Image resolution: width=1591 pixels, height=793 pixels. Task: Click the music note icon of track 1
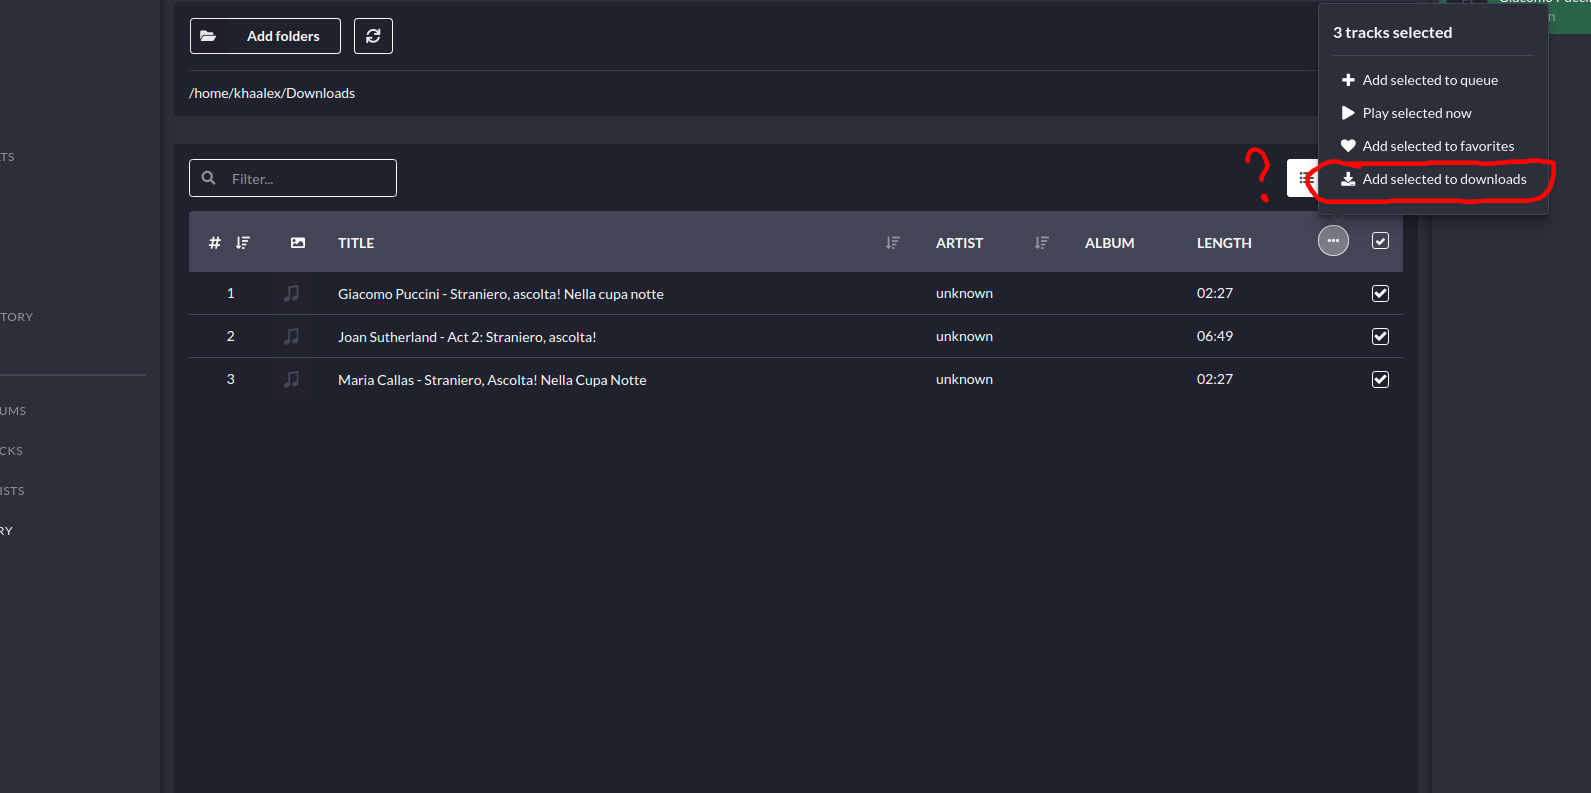pyautogui.click(x=291, y=293)
